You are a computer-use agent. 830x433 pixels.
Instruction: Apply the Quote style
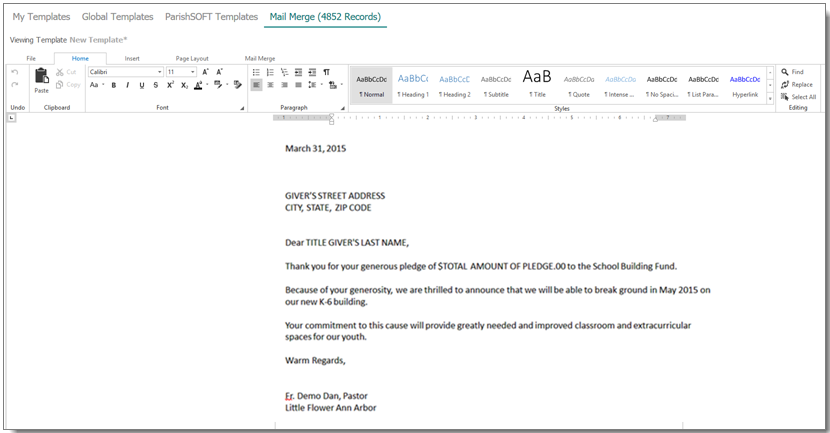click(579, 85)
